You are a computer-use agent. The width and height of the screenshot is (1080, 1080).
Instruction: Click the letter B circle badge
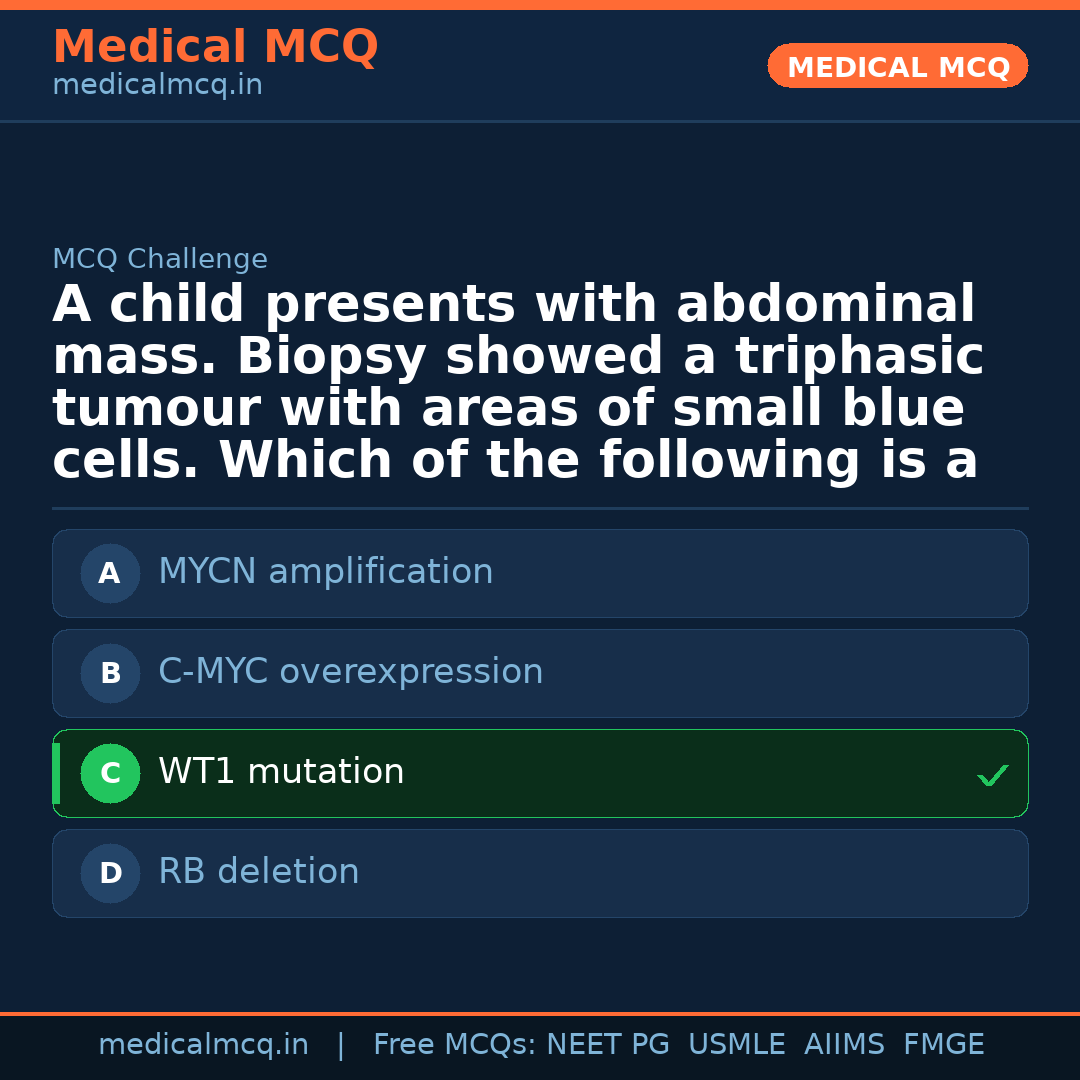click(110, 674)
